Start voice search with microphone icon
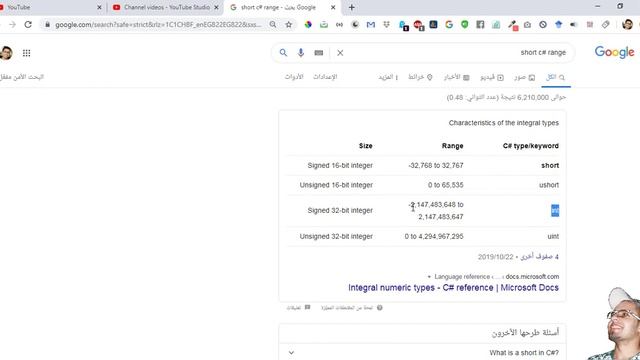The image size is (640, 360). [x=301, y=53]
